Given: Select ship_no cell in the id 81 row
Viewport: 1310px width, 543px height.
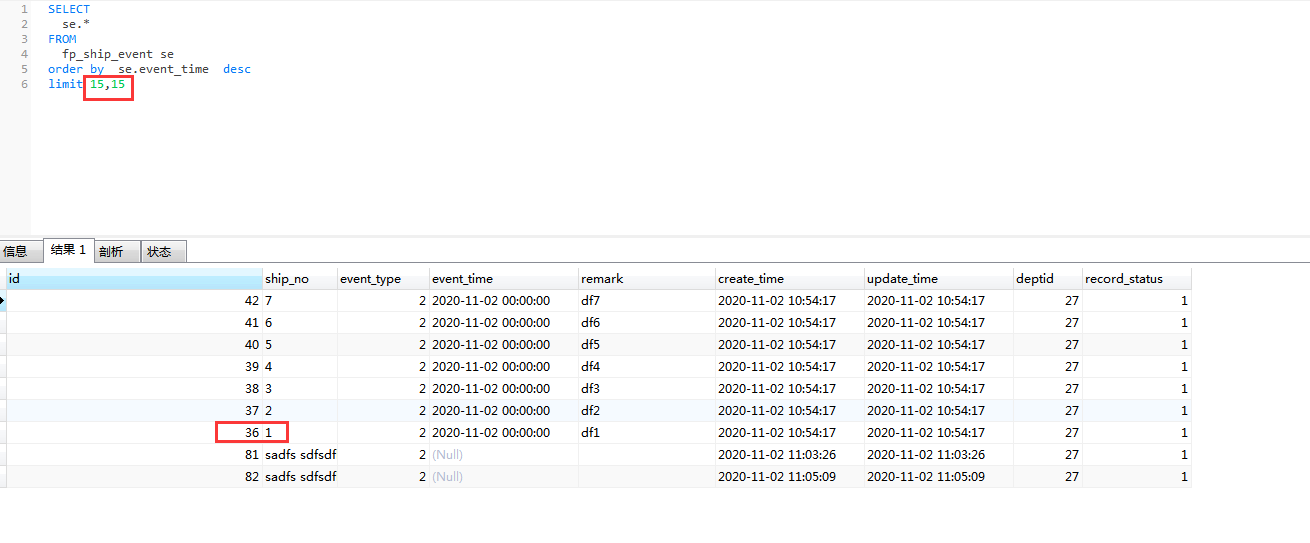Looking at the screenshot, I should (300, 455).
